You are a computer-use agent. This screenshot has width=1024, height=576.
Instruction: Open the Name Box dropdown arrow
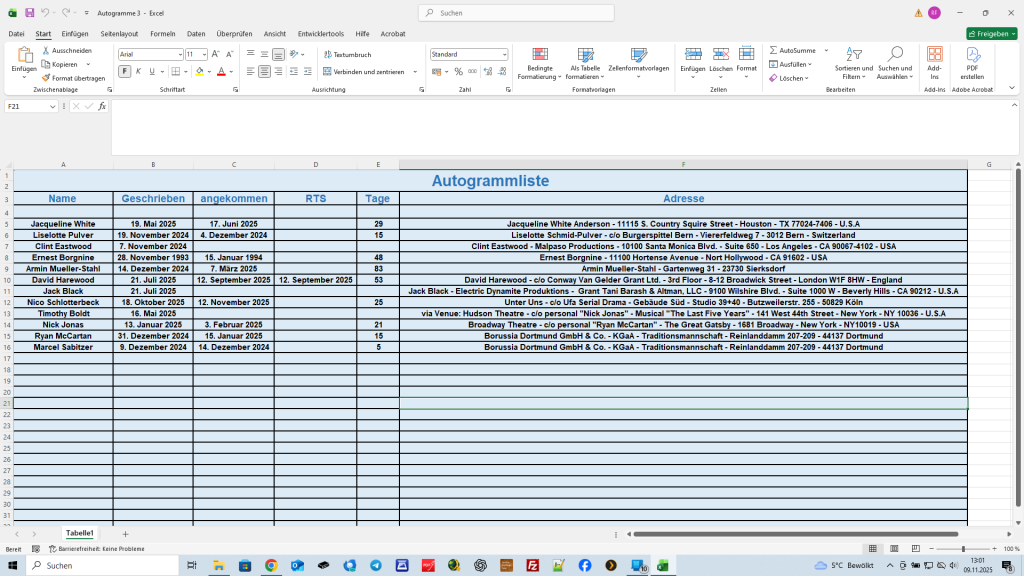point(53,106)
